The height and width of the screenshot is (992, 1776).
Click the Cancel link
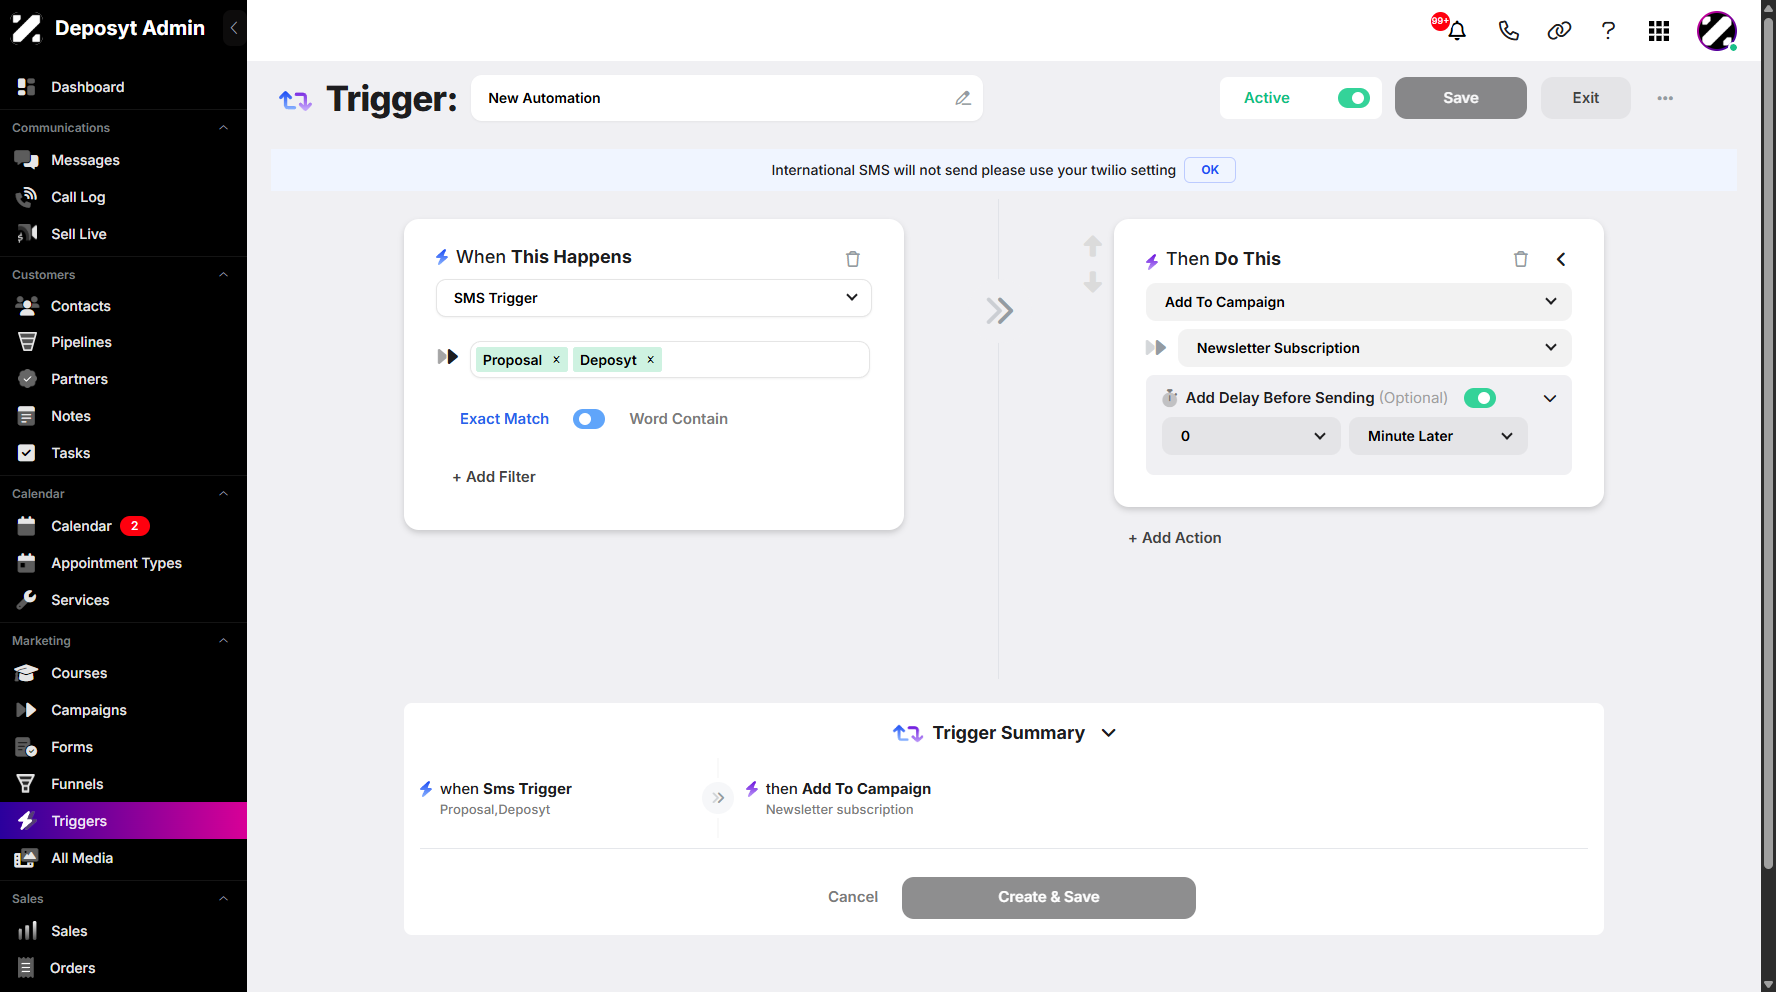coord(853,897)
